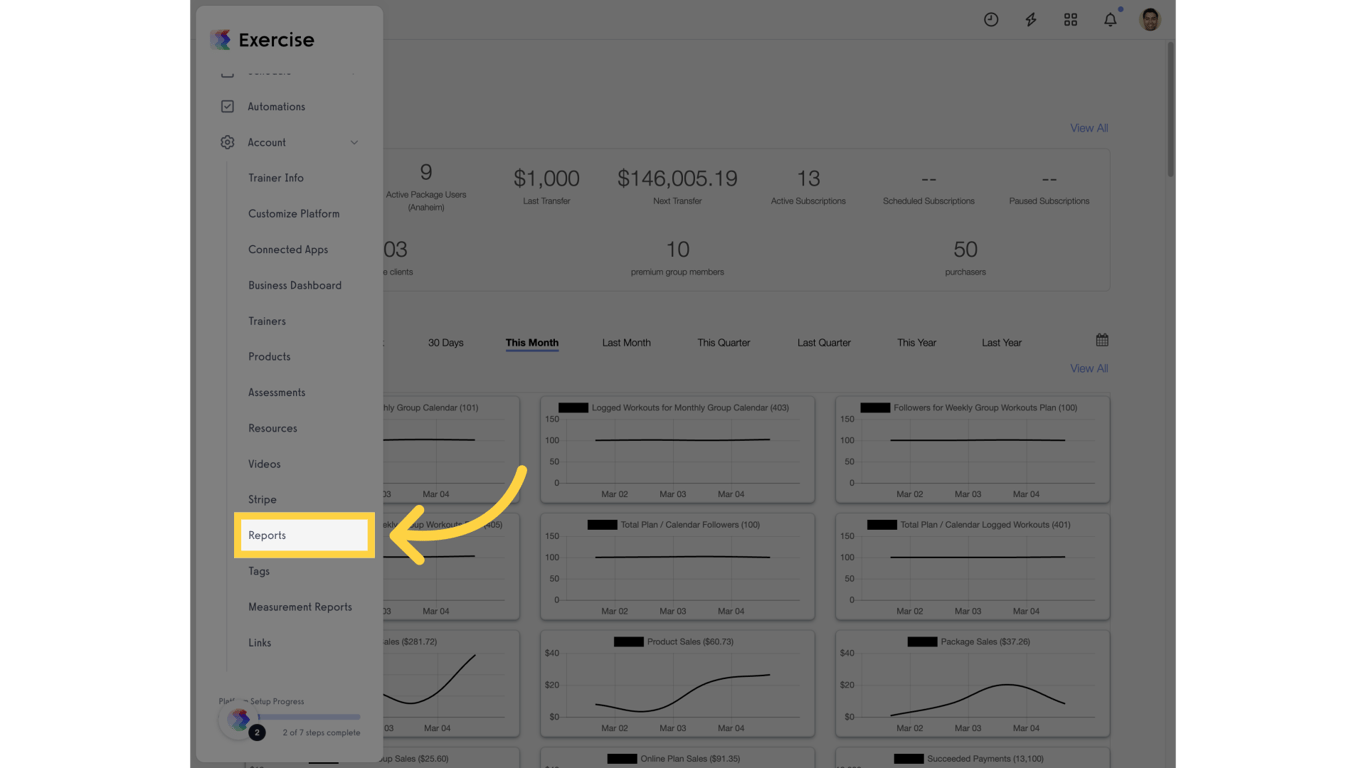The width and height of the screenshot is (1366, 768).
Task: Click the Product Sales ($60.73) chart title
Action: click(690, 642)
